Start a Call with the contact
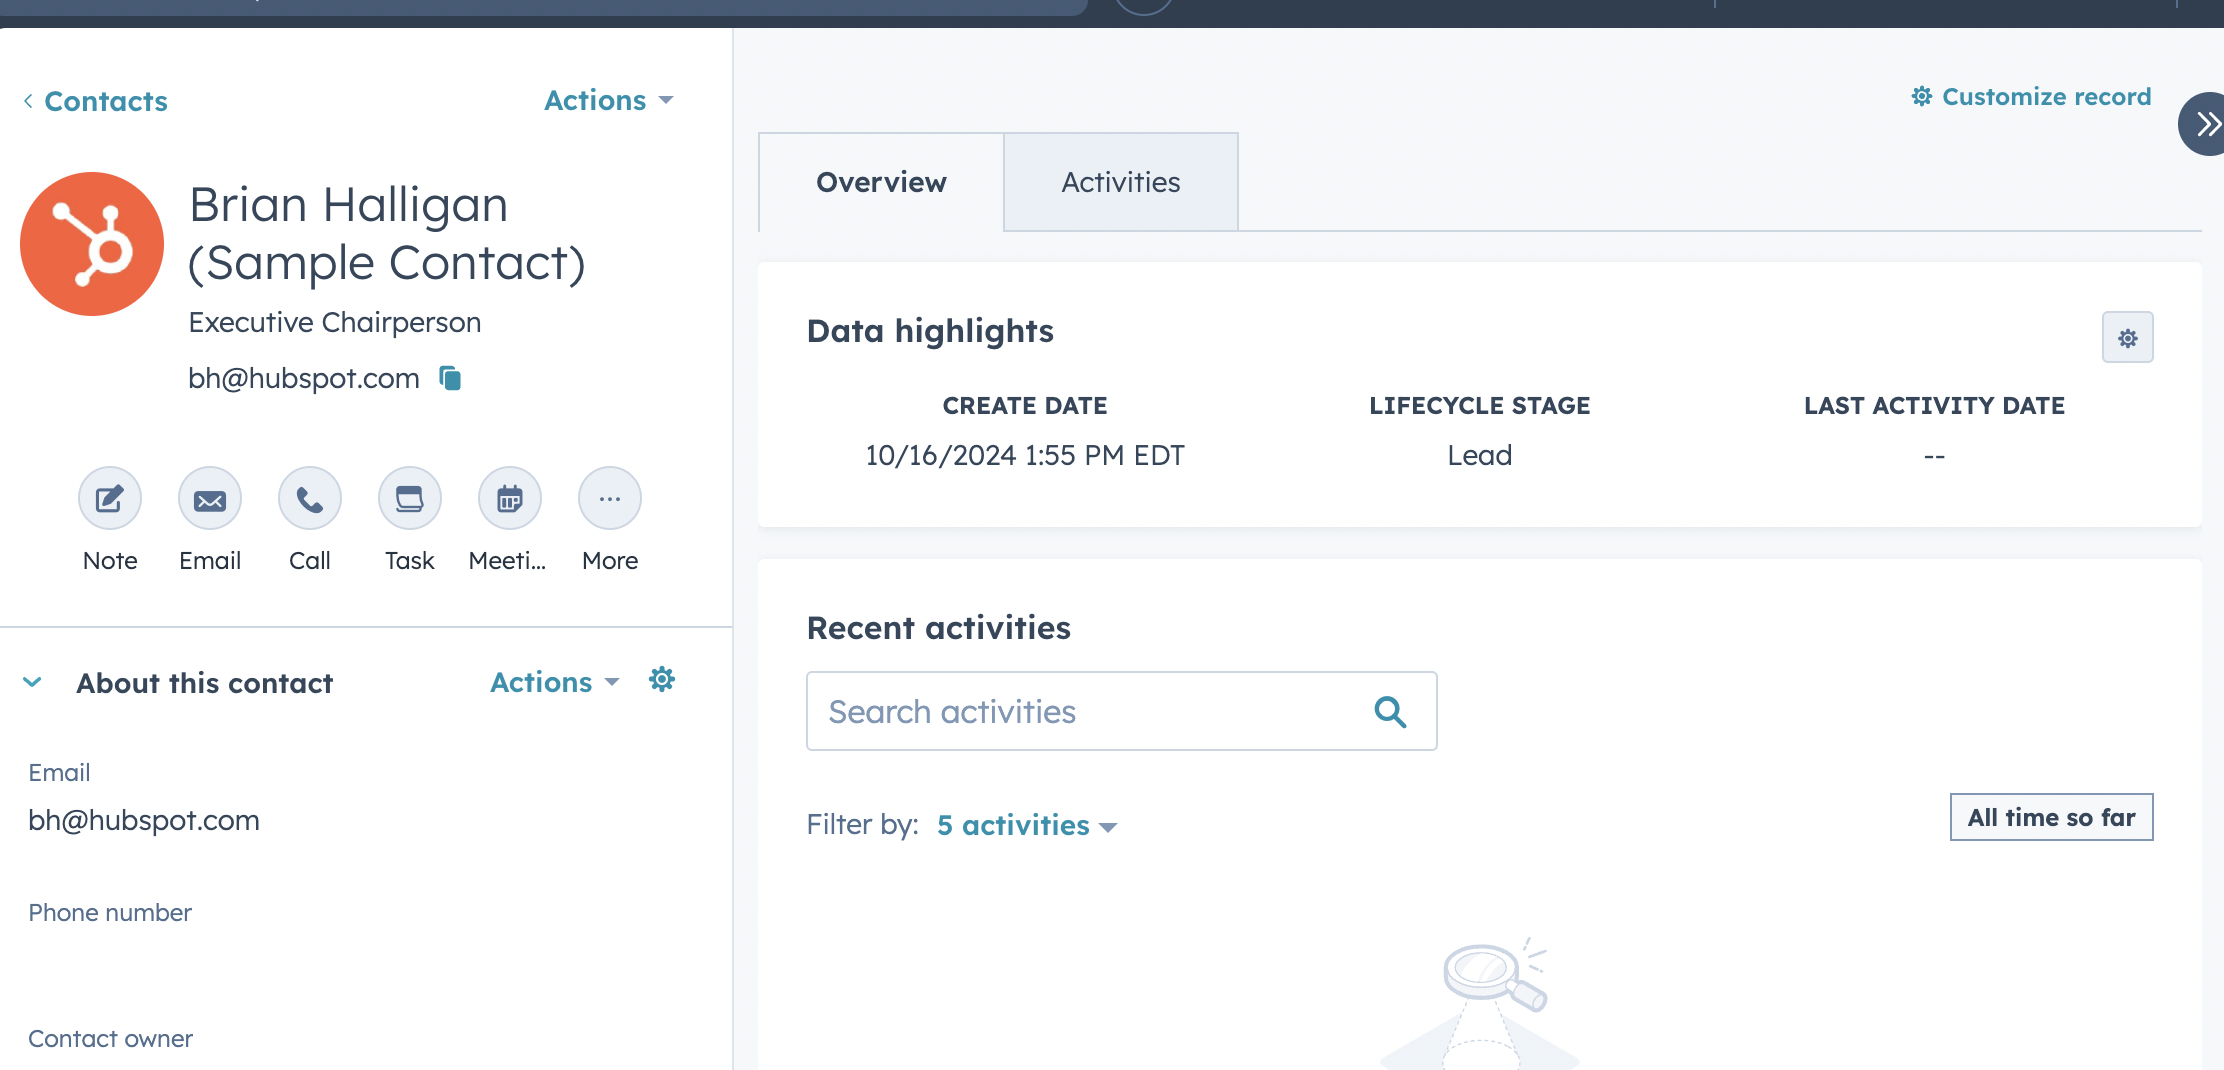 [310, 498]
